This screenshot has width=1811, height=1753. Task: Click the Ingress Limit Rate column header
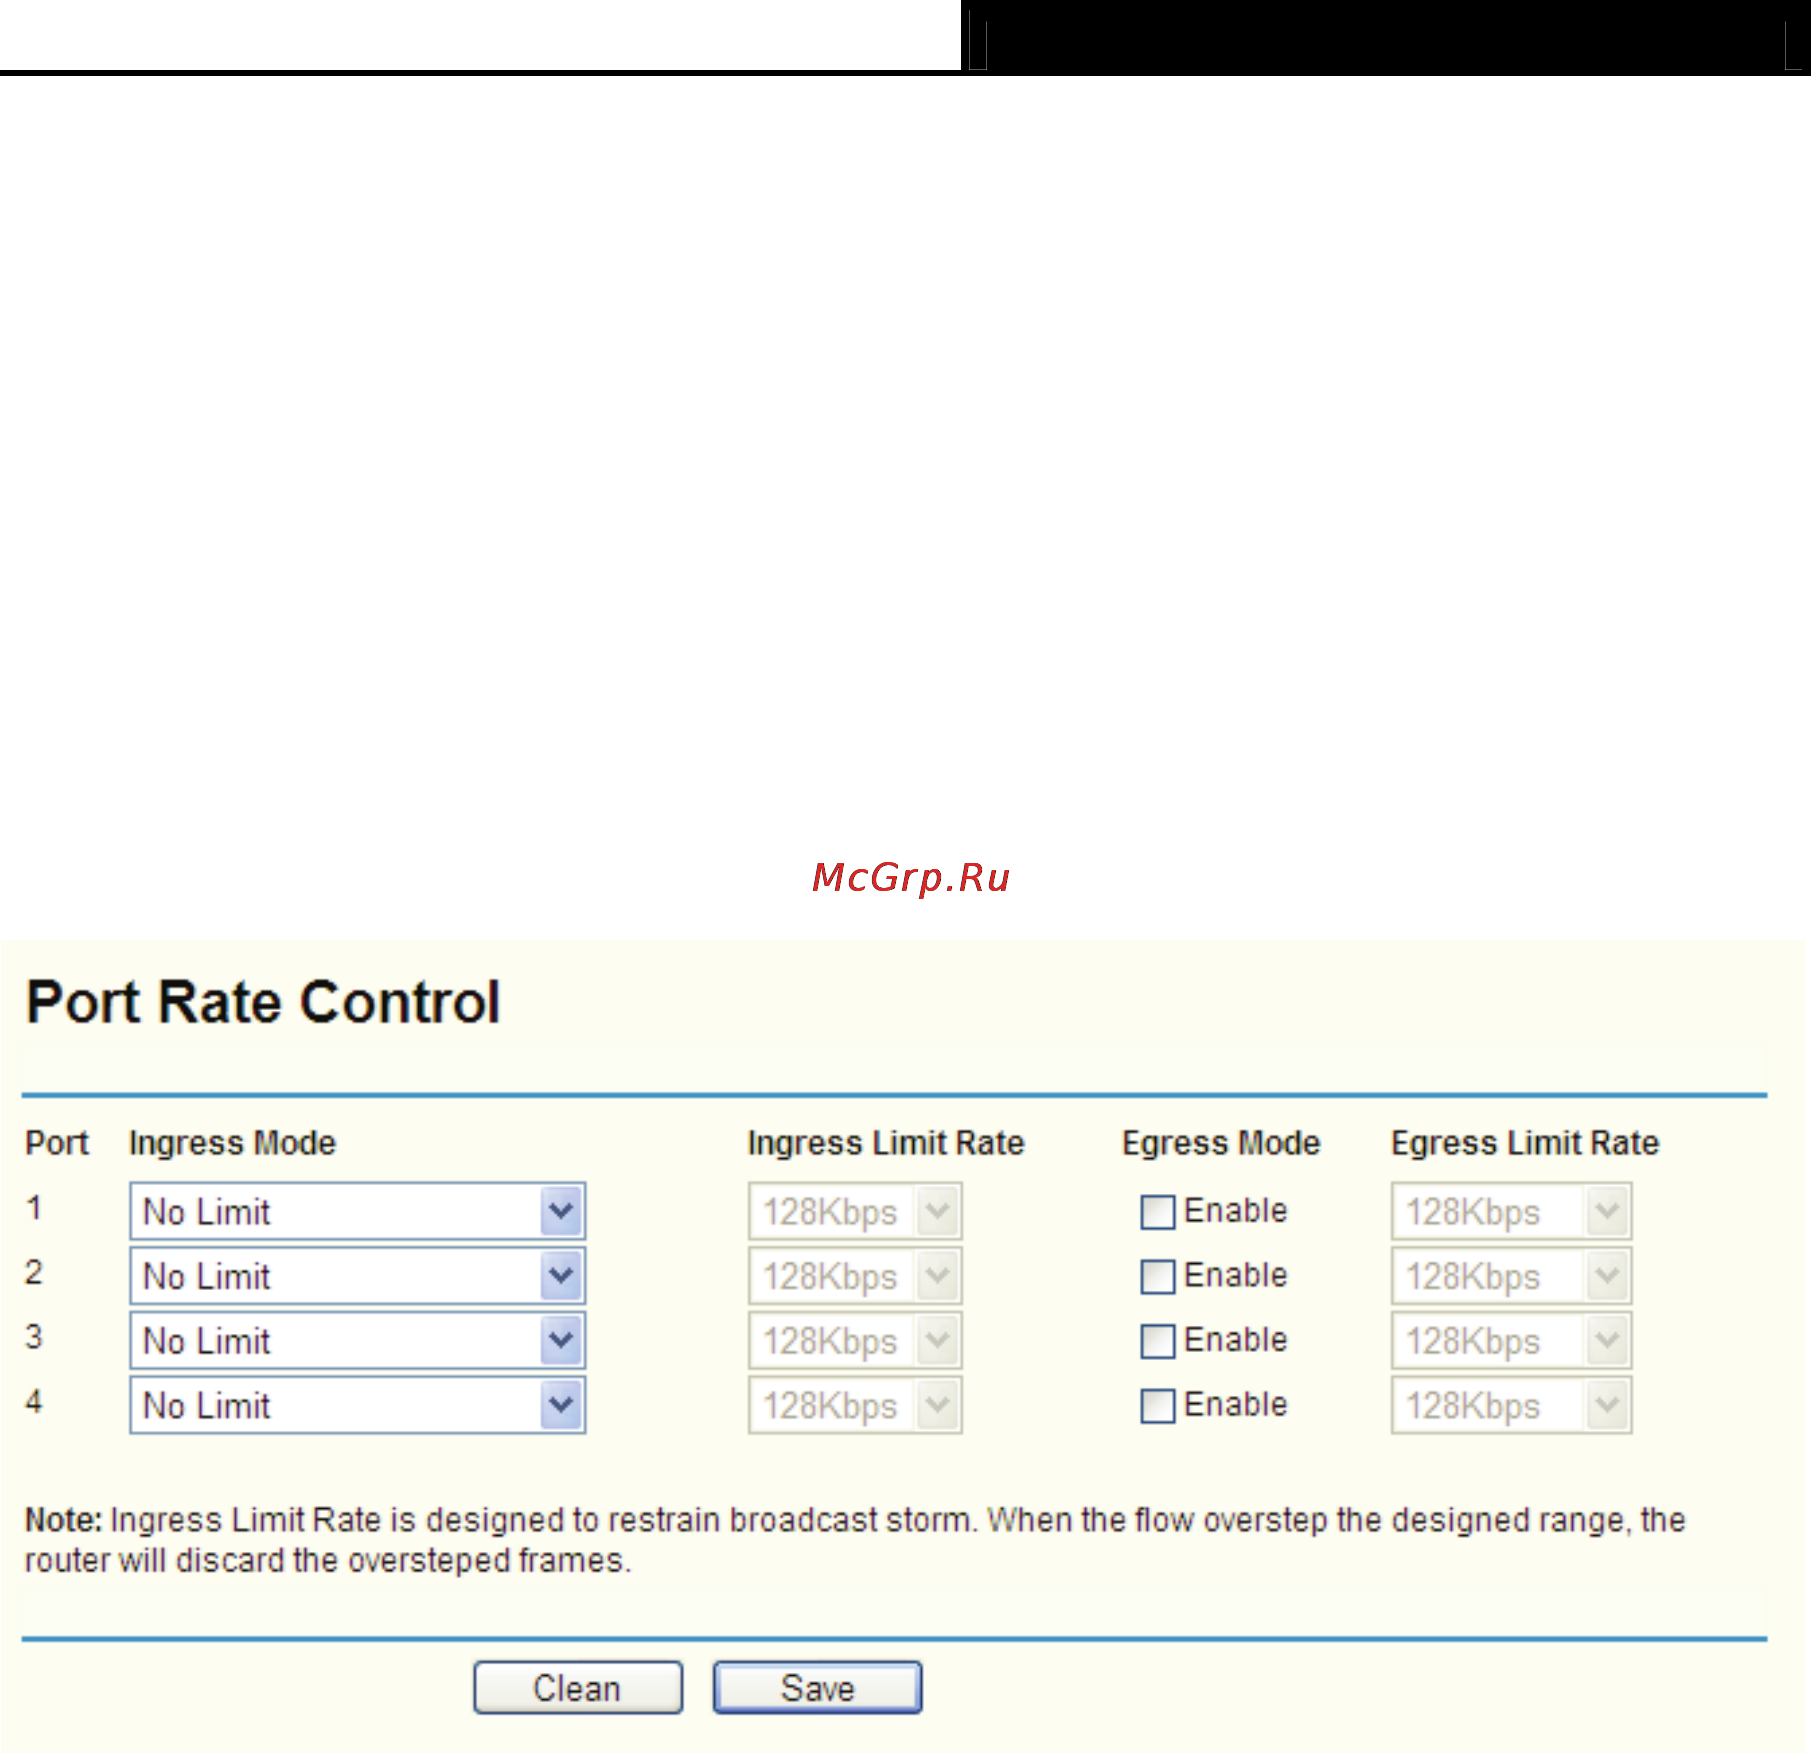pos(886,1143)
